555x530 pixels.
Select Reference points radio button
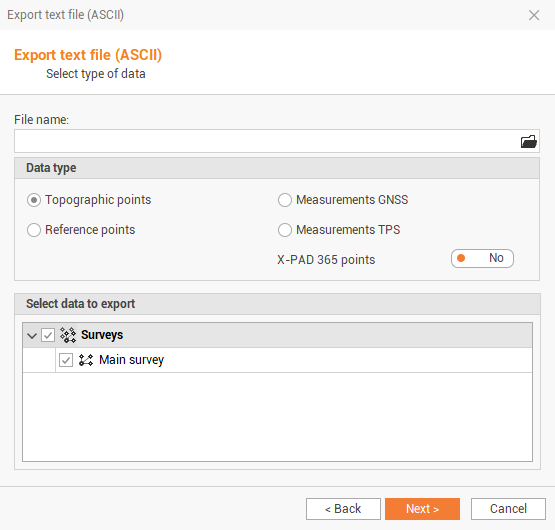[x=34, y=230]
